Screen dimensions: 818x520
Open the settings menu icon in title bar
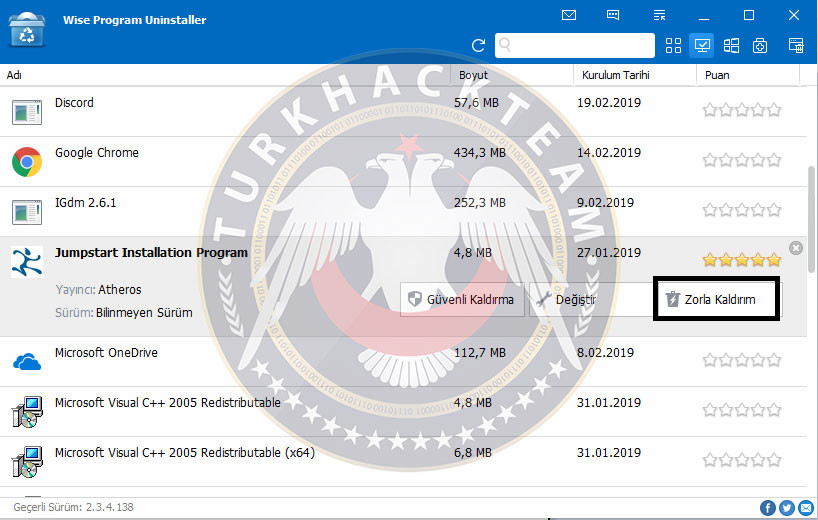coord(659,15)
